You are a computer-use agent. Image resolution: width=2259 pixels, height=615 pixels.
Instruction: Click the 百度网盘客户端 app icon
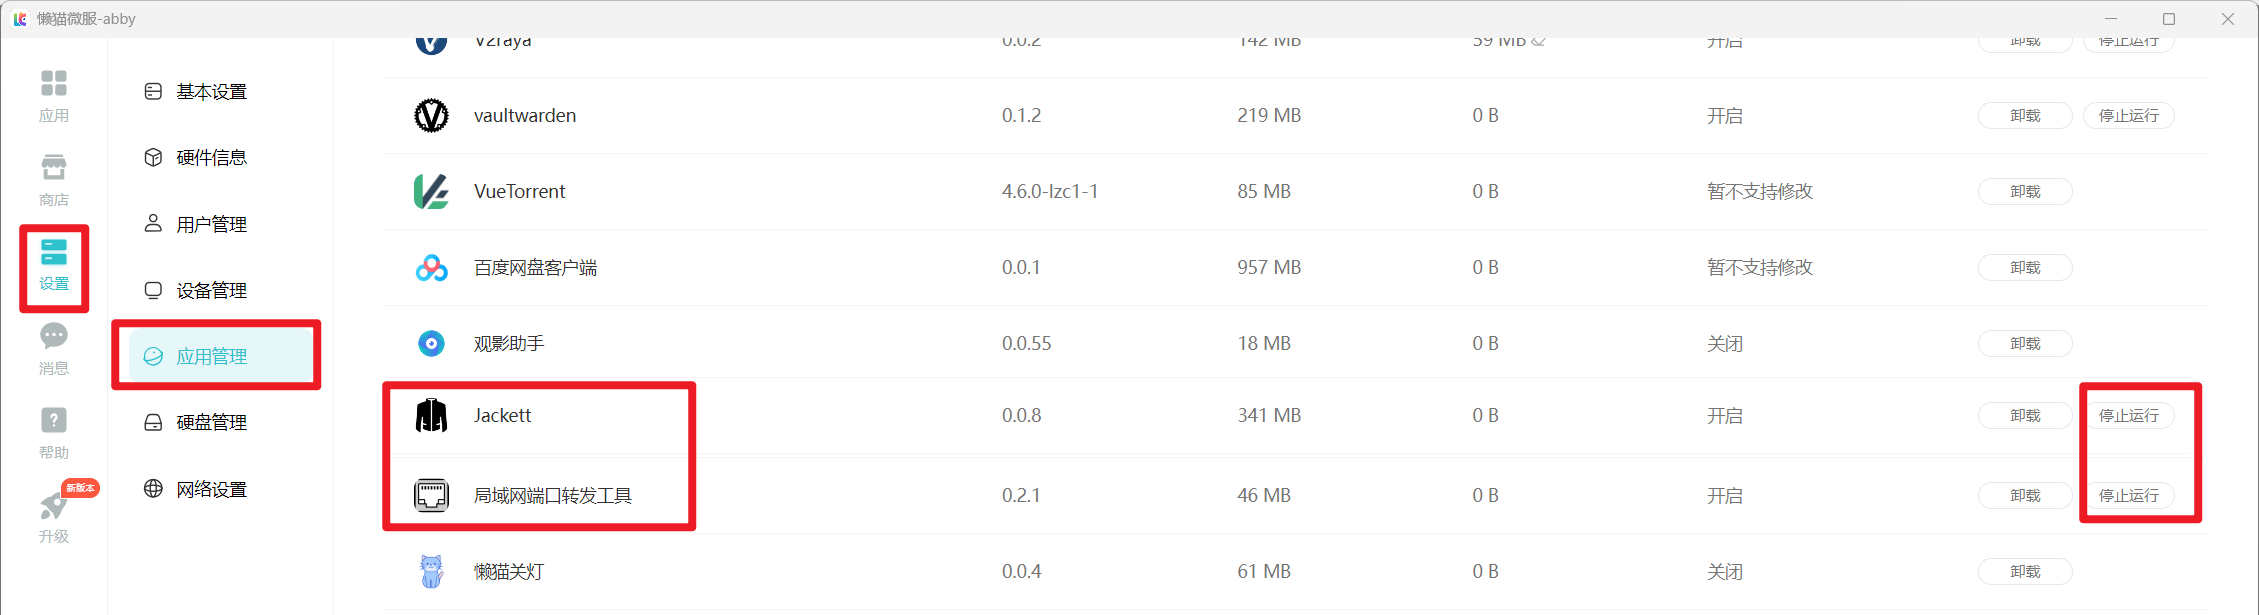pyautogui.click(x=431, y=267)
